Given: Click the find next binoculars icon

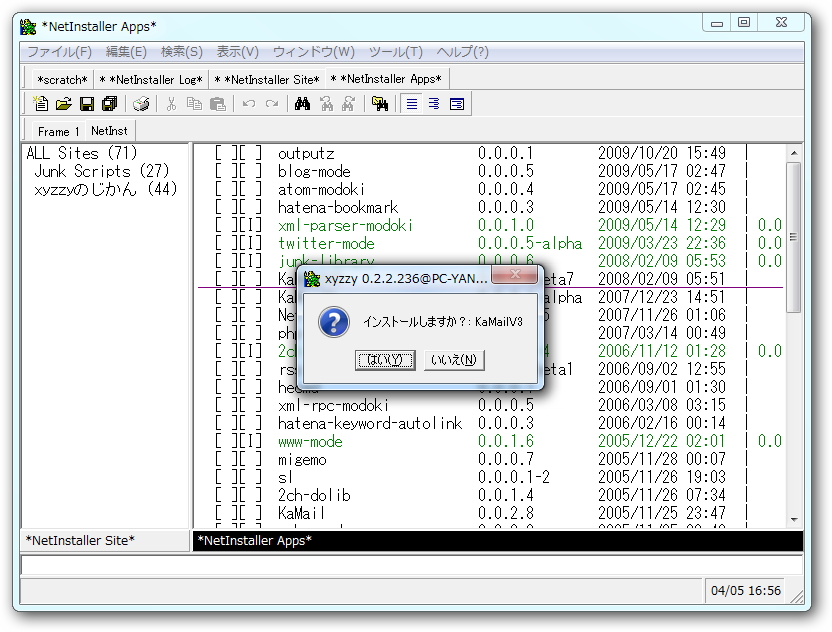Looking at the screenshot, I should [349, 103].
